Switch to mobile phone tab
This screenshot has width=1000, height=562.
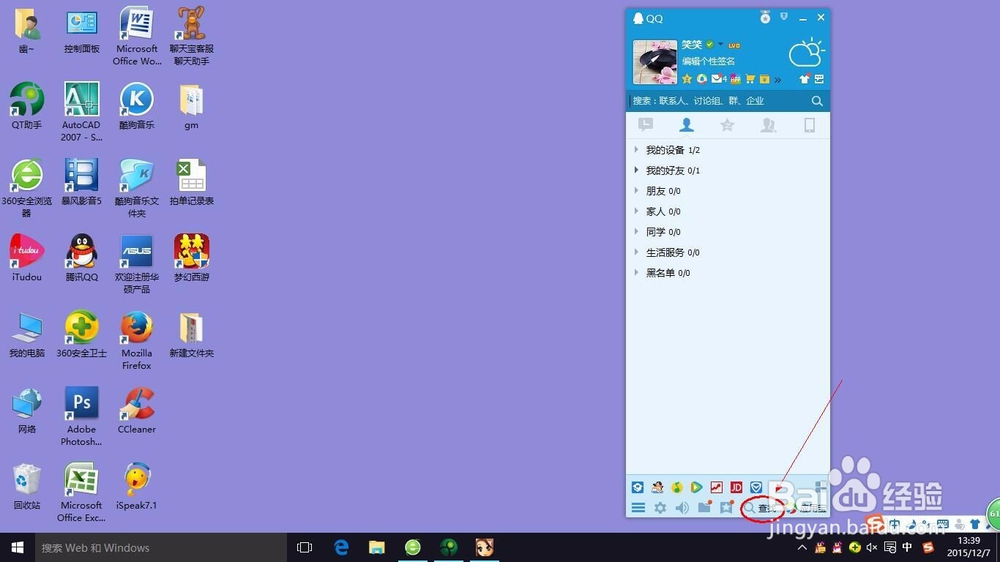(809, 125)
